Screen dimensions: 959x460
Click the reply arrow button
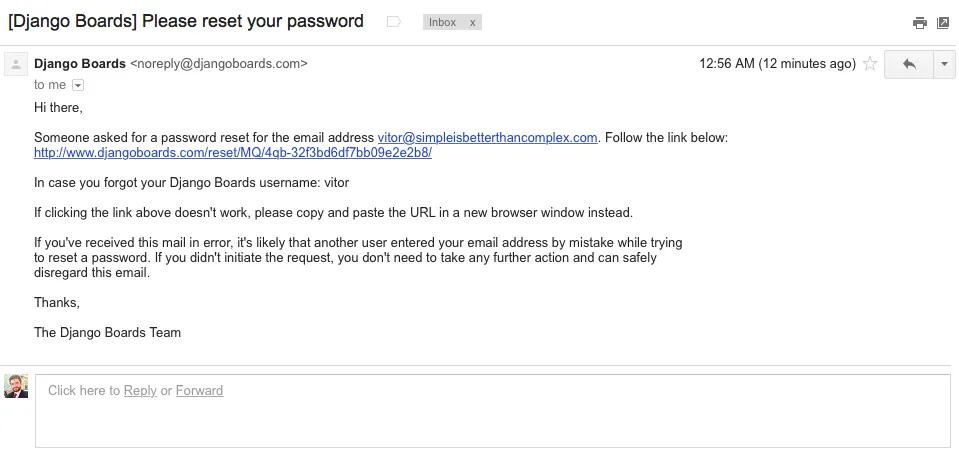909,64
